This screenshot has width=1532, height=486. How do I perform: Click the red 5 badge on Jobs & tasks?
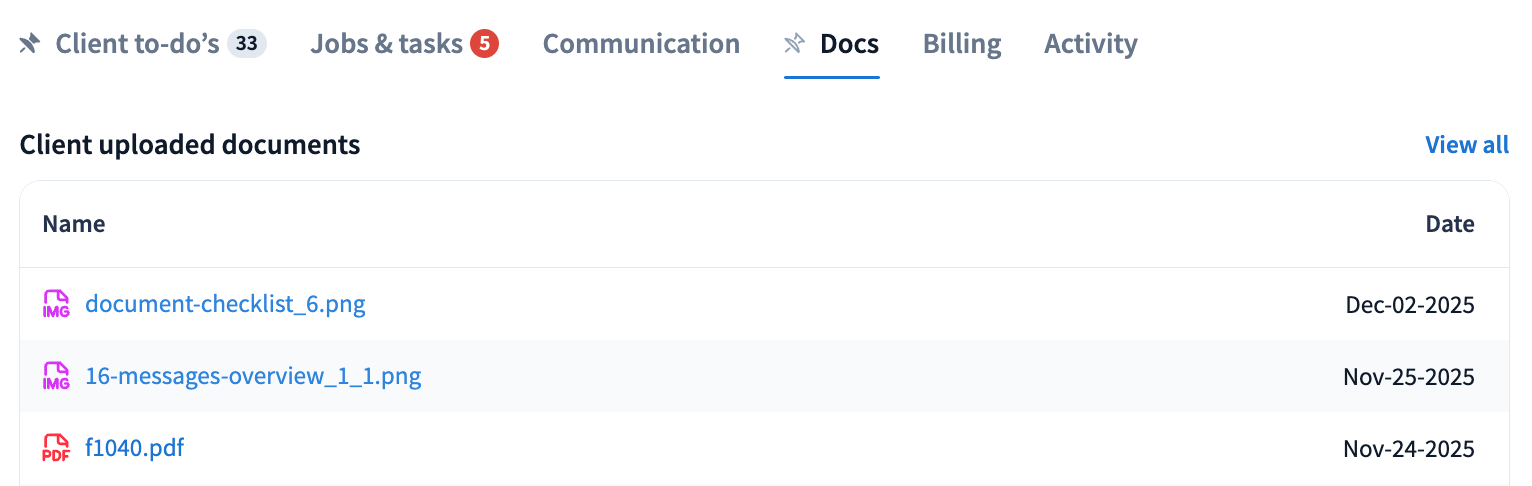tap(485, 44)
